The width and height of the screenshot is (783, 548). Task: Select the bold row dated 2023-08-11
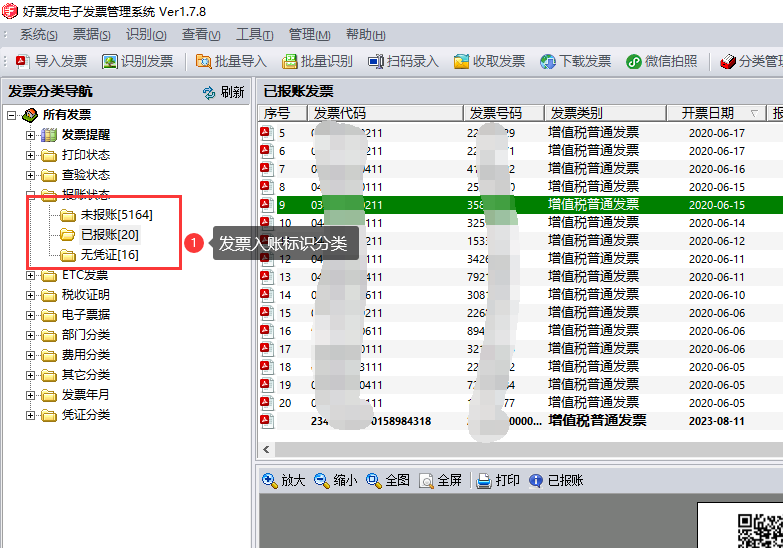[521, 421]
